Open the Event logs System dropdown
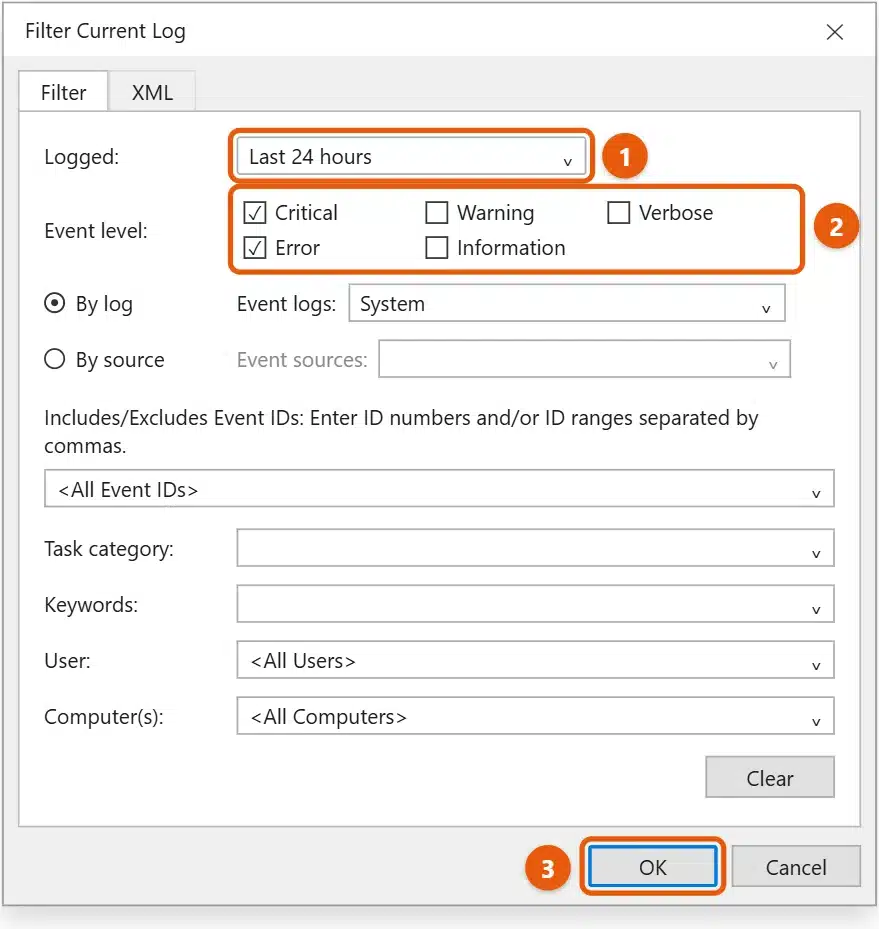This screenshot has height=929, width=879. (567, 303)
